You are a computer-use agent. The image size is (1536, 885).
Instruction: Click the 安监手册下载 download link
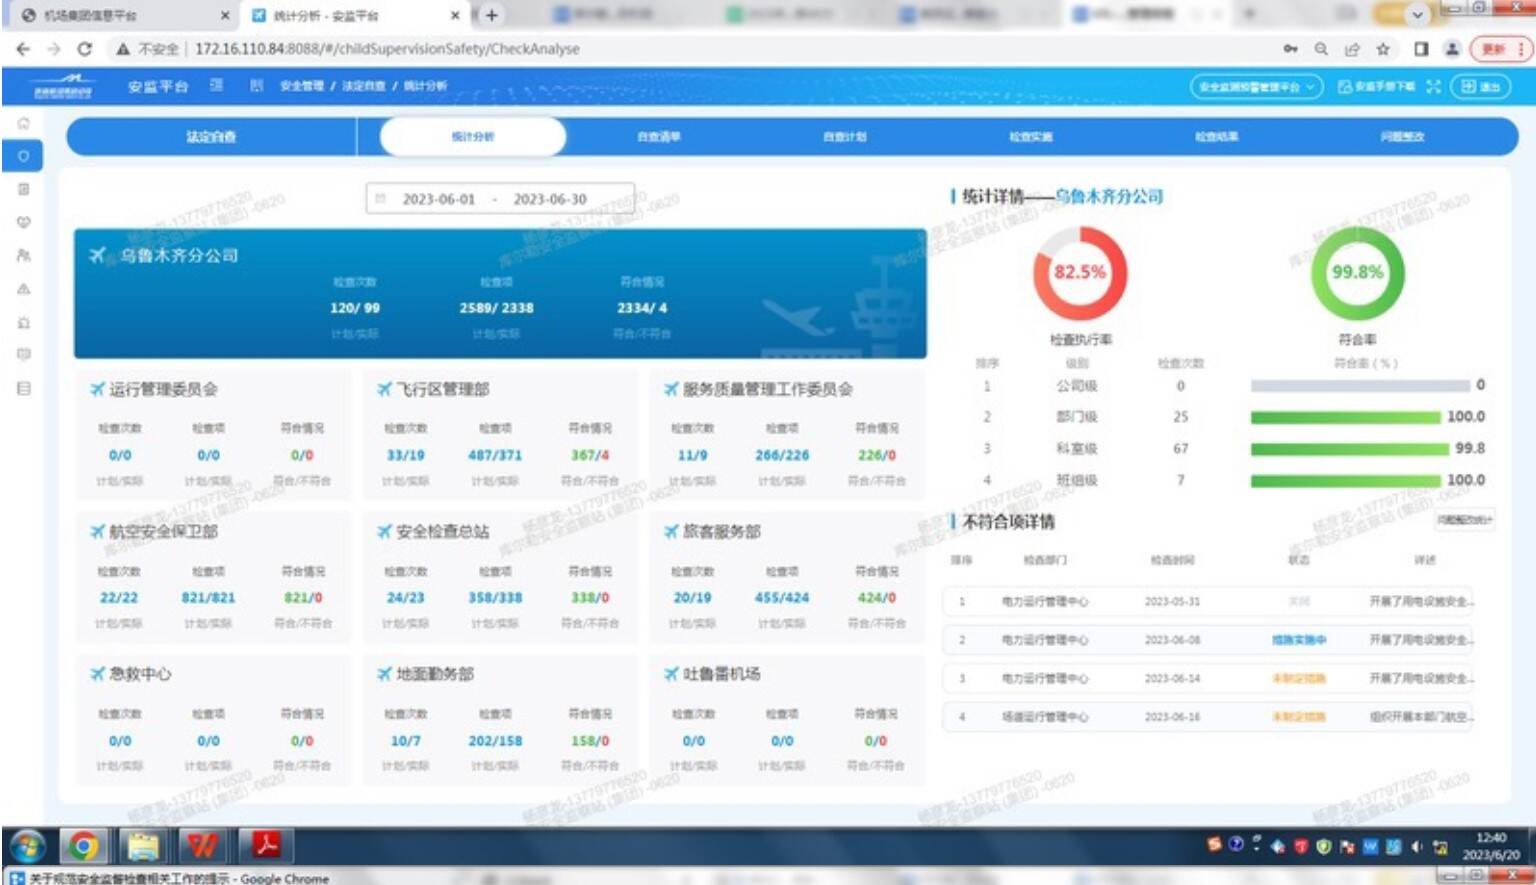click(1376, 87)
